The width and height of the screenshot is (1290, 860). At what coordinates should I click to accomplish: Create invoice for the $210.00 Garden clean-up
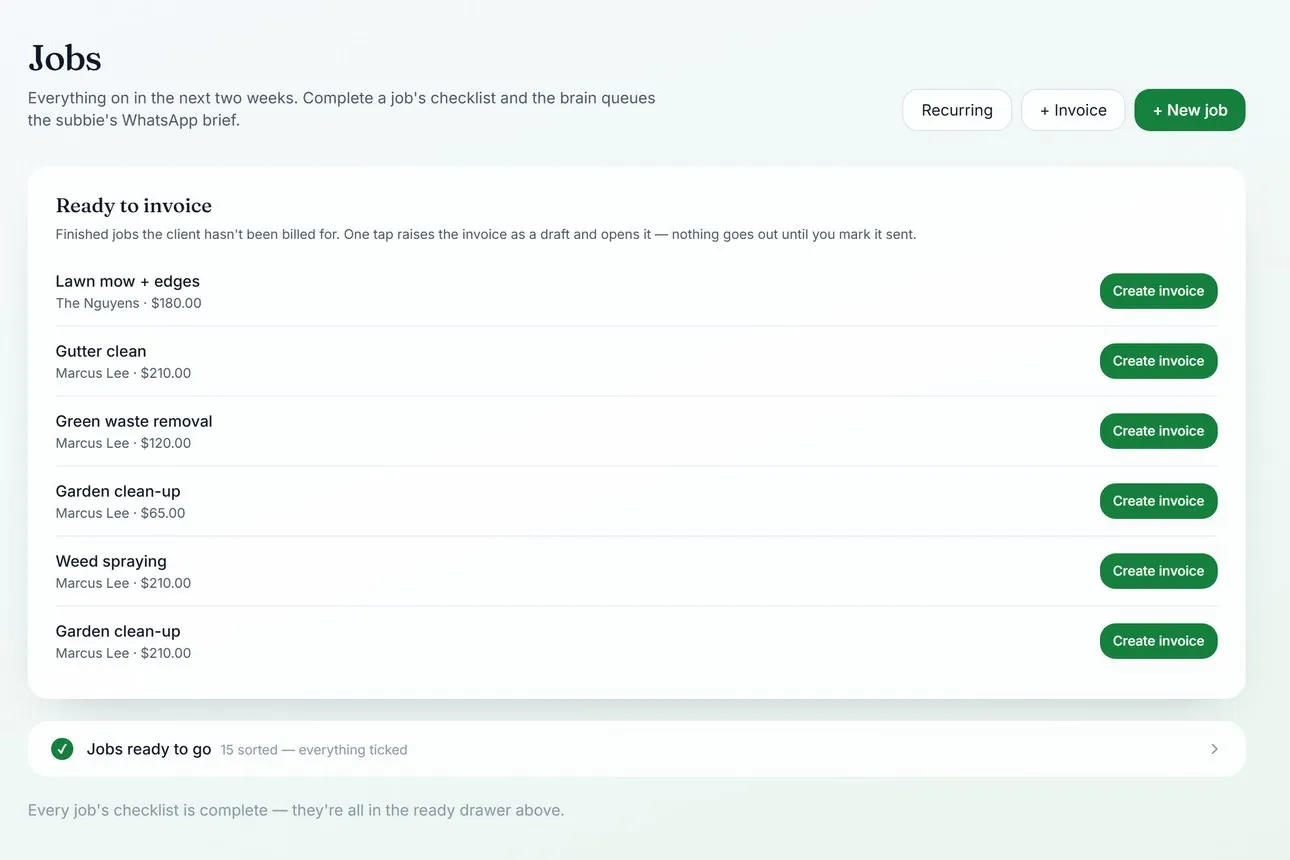point(1158,641)
